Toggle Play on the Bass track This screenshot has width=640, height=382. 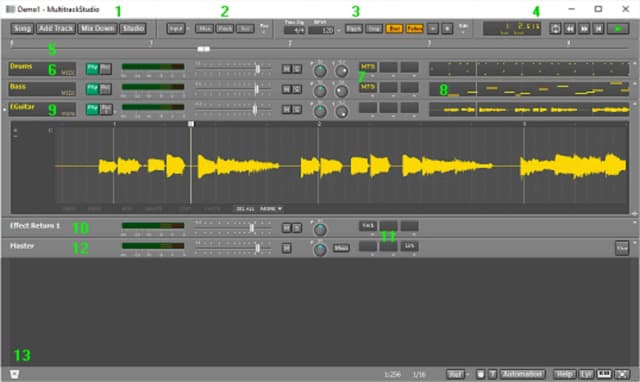tap(92, 89)
